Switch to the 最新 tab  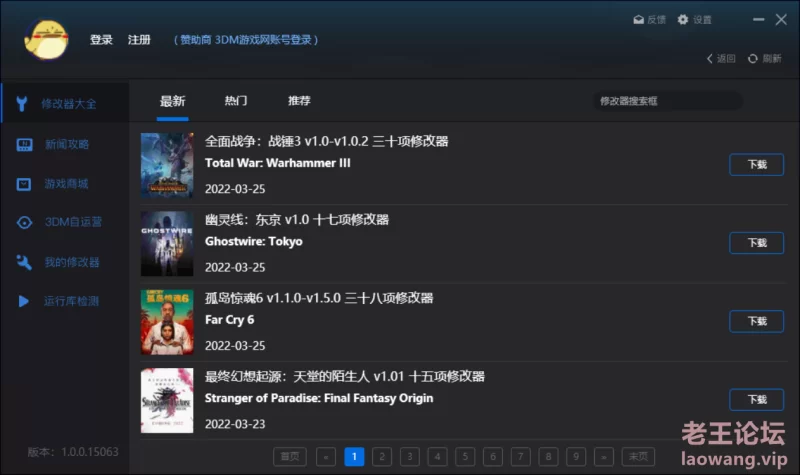point(172,101)
